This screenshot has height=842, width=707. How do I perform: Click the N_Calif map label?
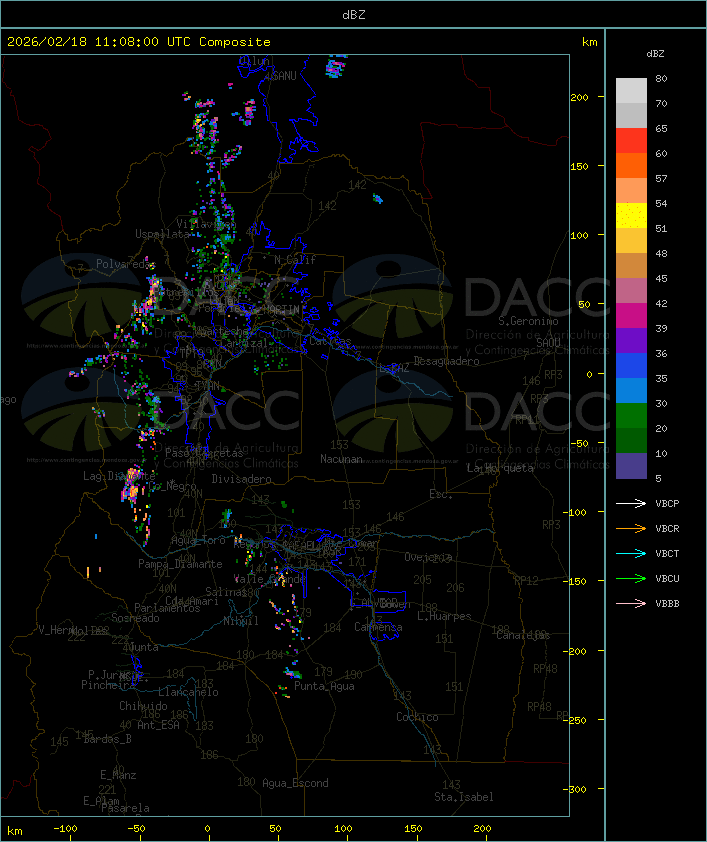click(x=295, y=259)
